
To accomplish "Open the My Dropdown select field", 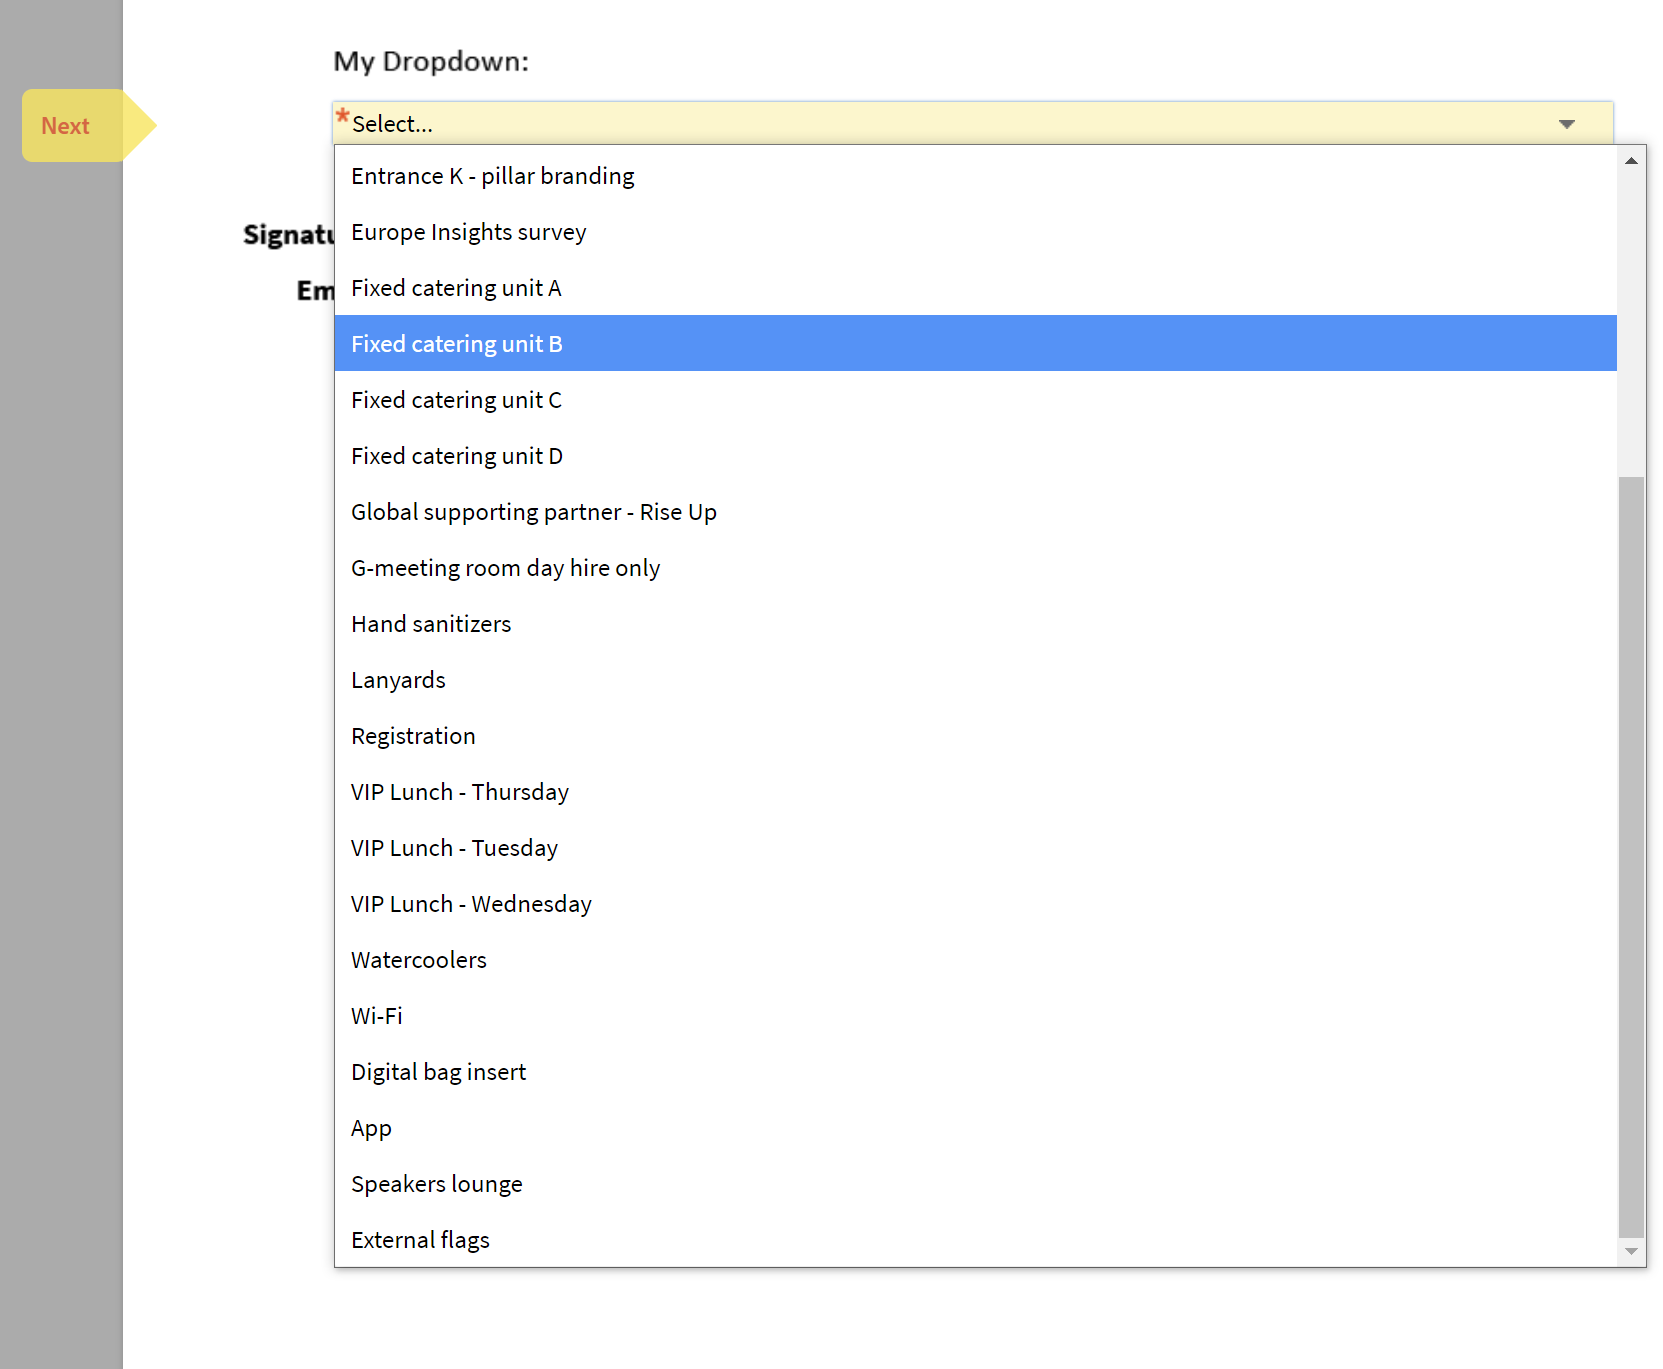I will click(950, 123).
